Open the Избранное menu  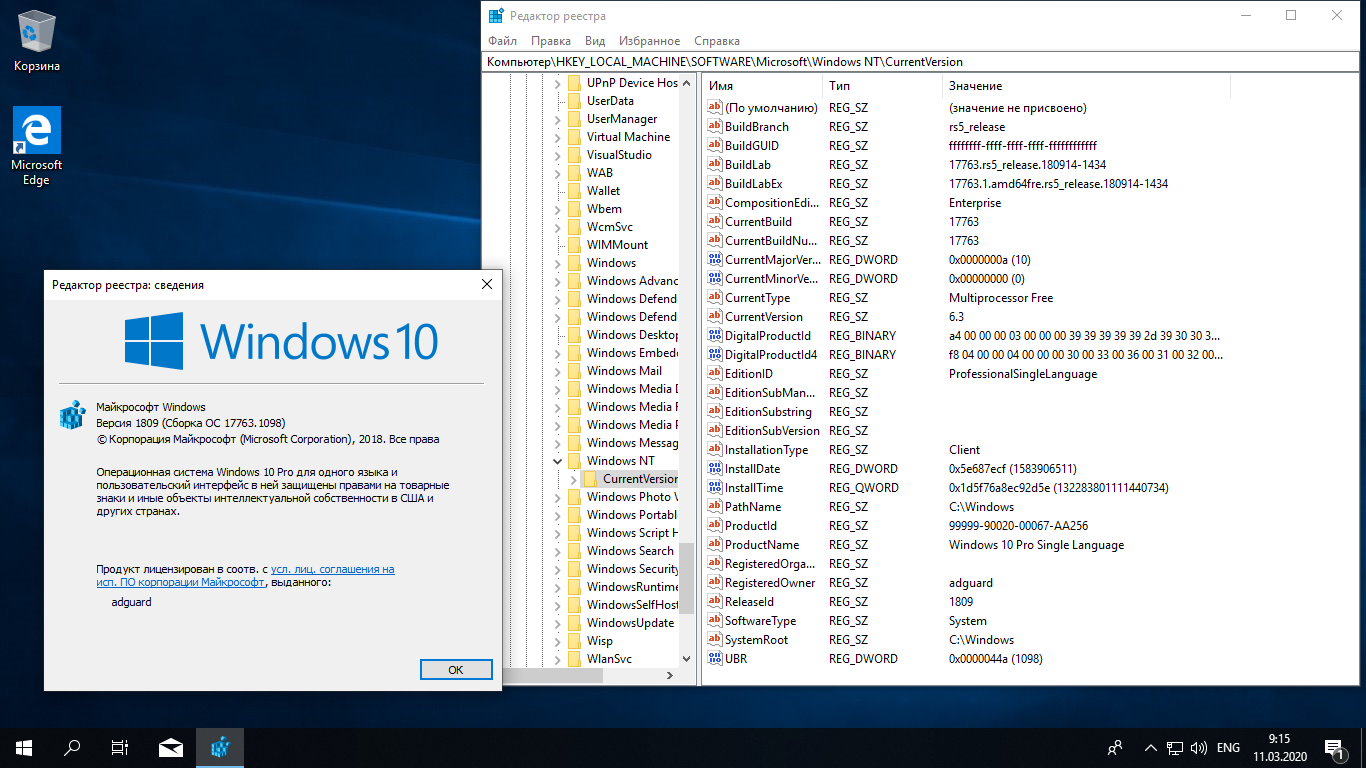point(649,41)
